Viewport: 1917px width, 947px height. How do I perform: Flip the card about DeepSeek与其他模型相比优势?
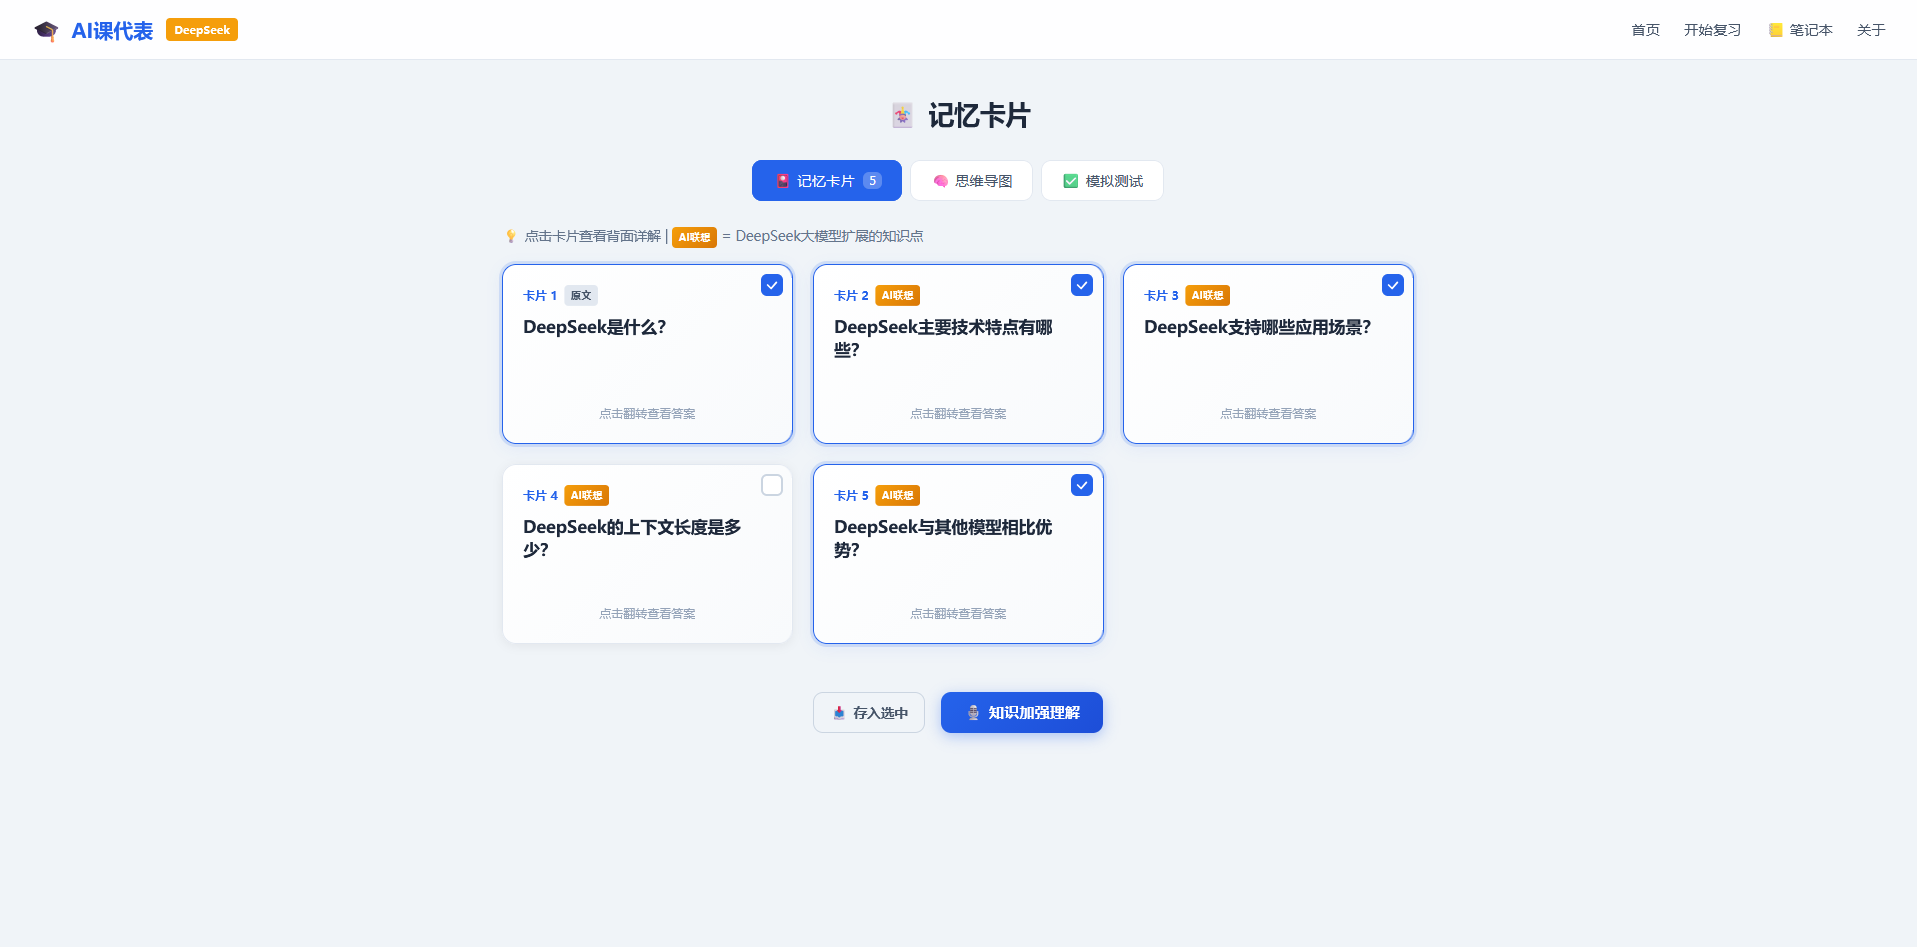958,554
